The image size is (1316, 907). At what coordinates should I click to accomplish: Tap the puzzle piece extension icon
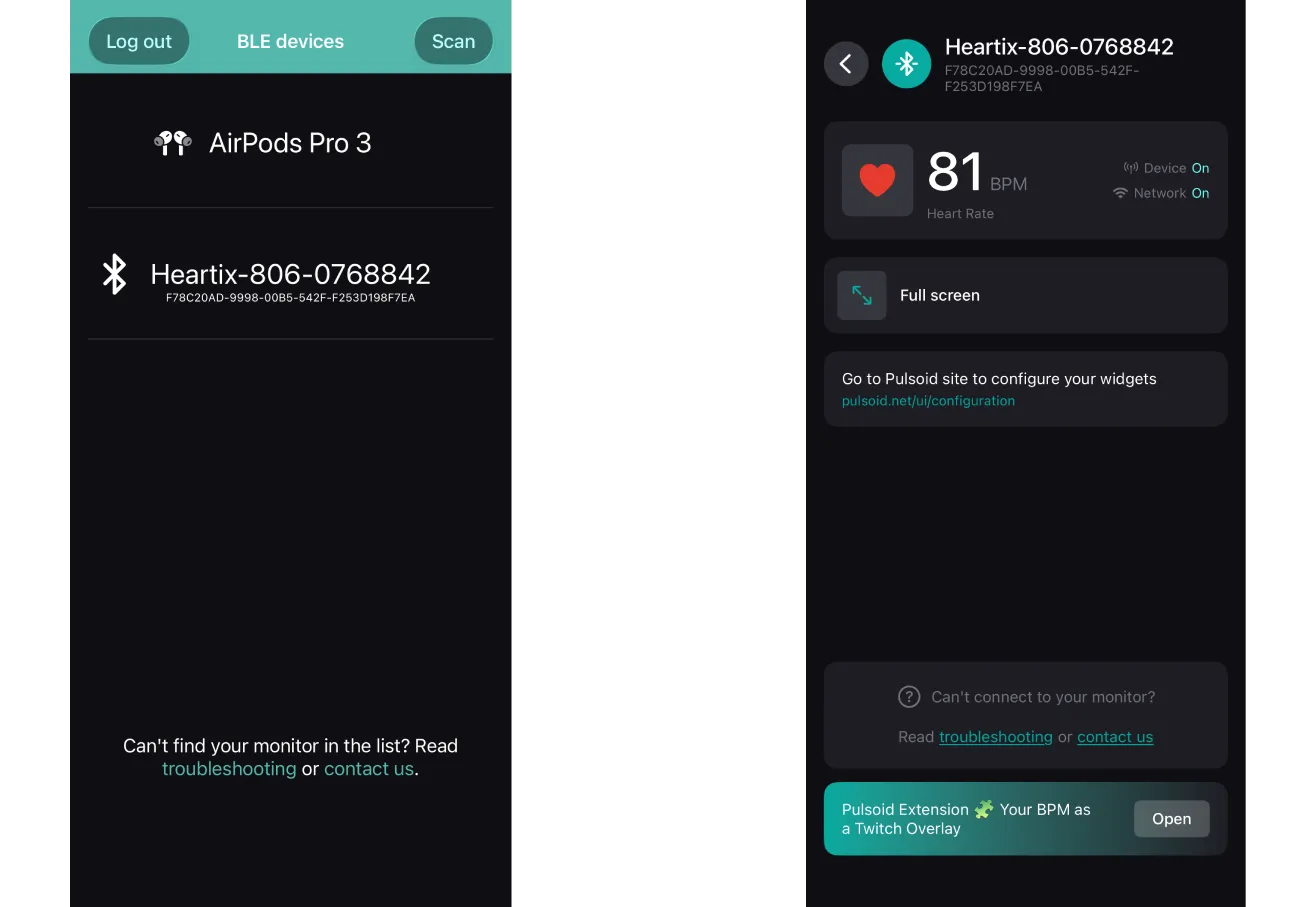984,809
